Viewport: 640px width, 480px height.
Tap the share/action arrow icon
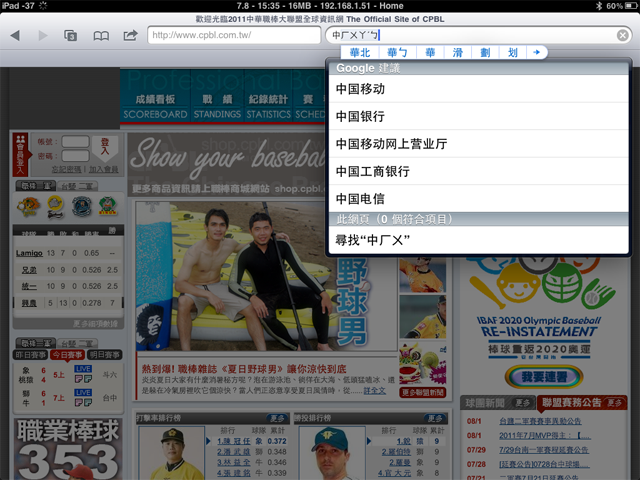[130, 36]
